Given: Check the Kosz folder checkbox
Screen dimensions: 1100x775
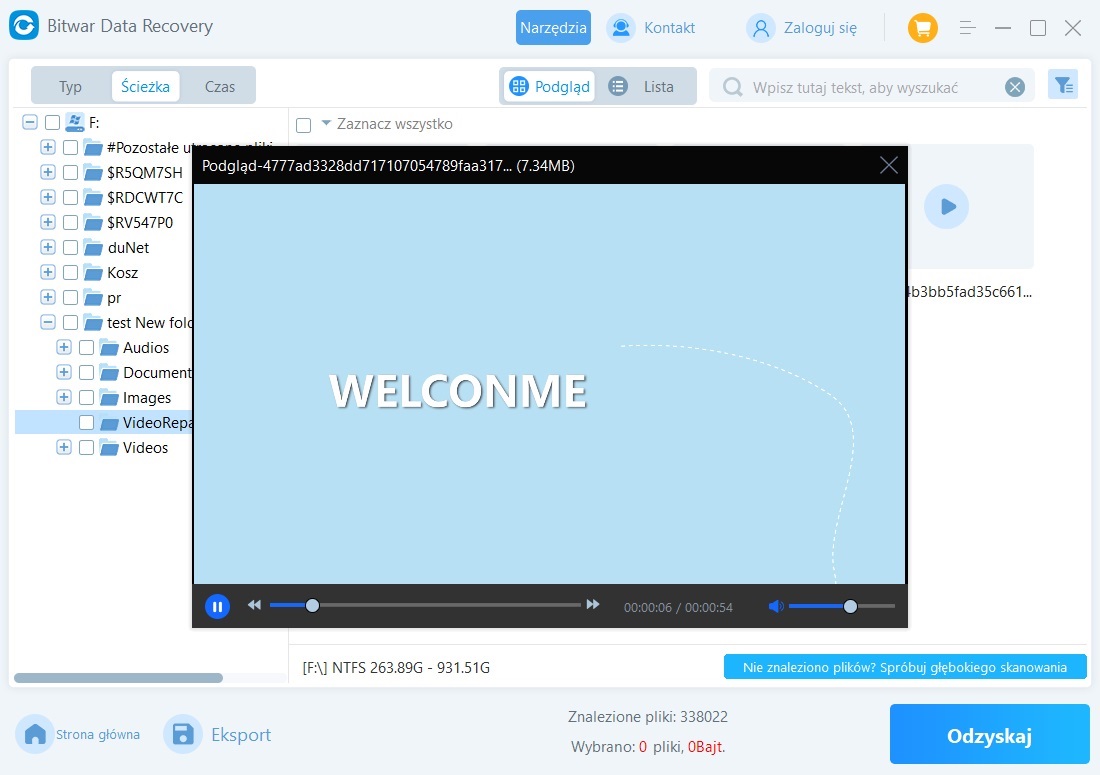Looking at the screenshot, I should tap(70, 273).
